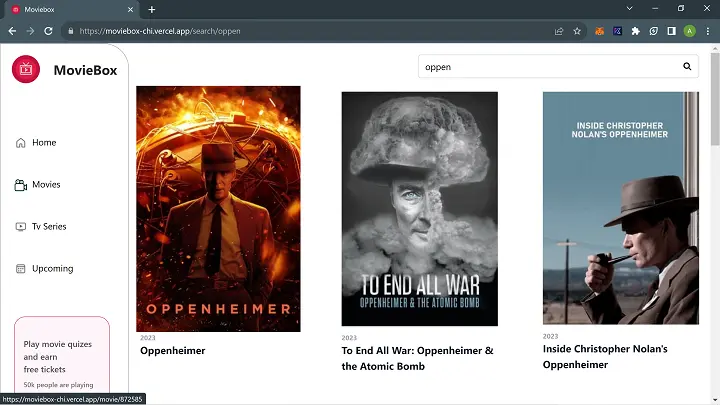Click 2023 year under Oppenheimer
Screen dimensions: 720x405
click(x=148, y=338)
